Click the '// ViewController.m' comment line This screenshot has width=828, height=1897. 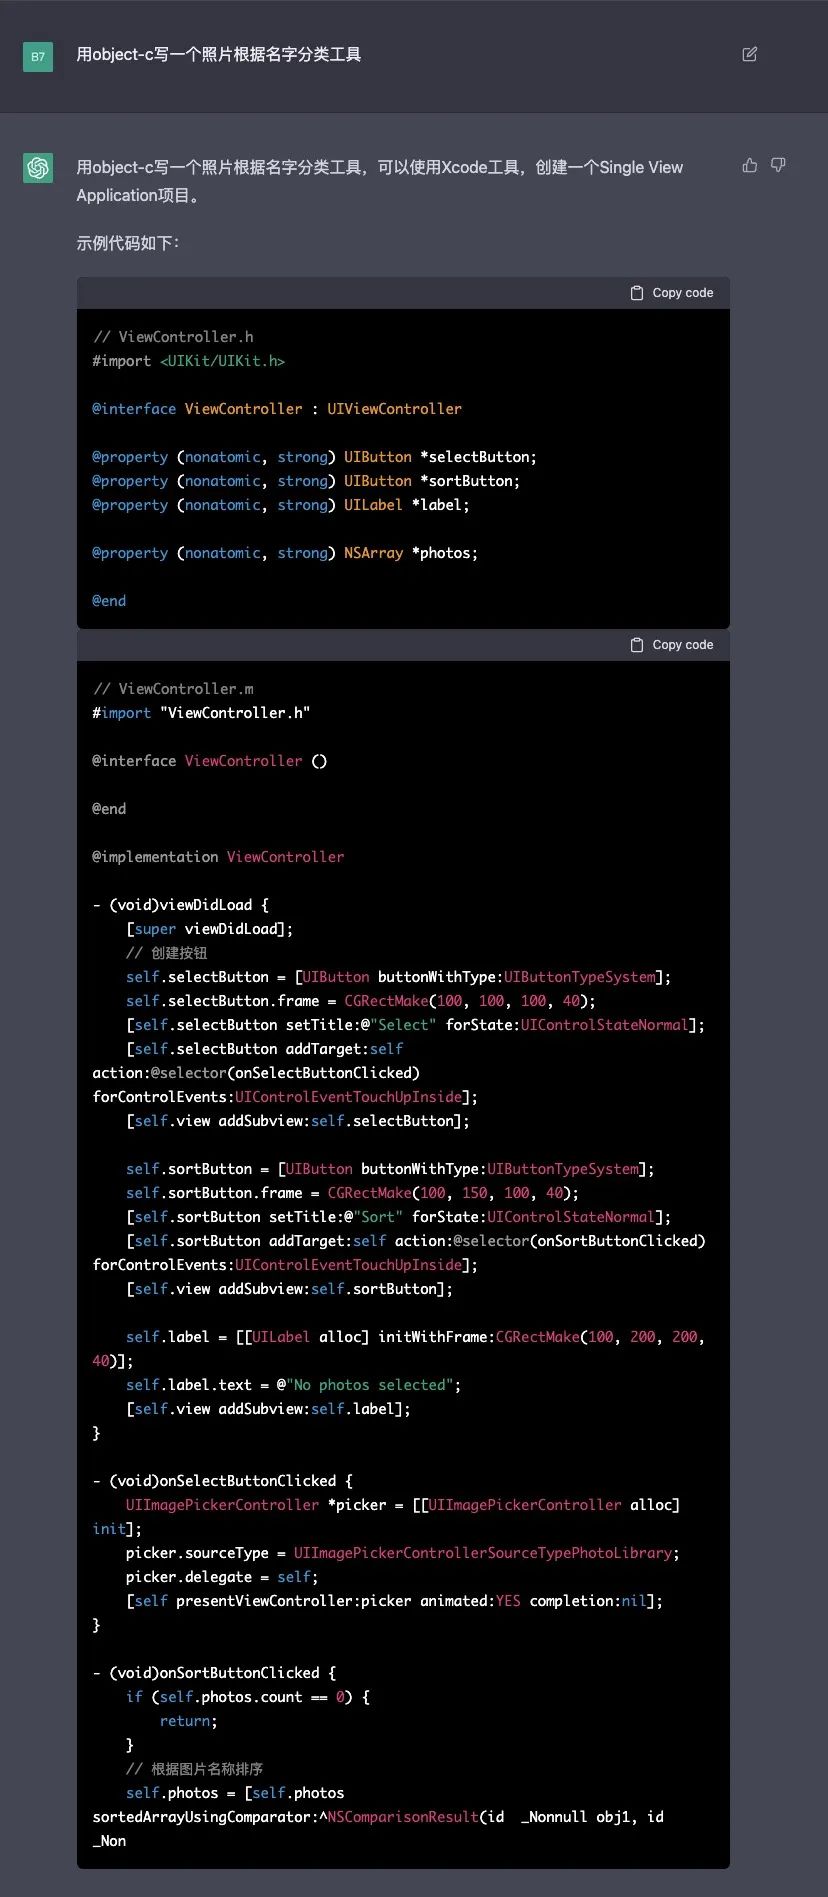pos(173,689)
